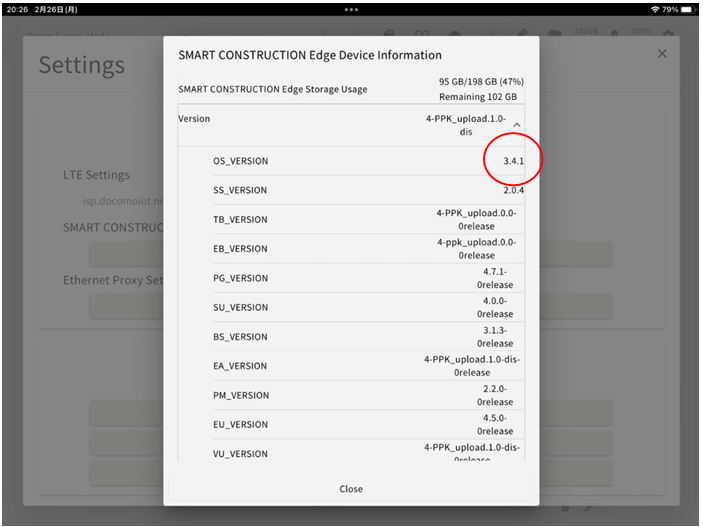Tap the 20:26 clock in status bar
Screen dimensions: 703x527
17,9
